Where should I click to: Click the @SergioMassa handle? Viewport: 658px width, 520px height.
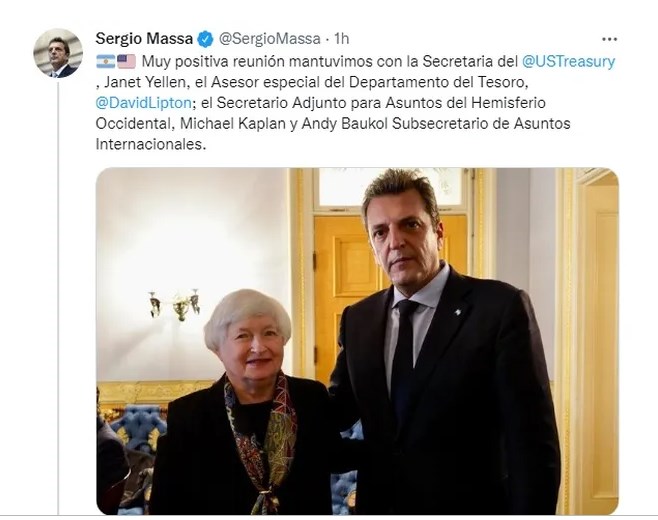coord(270,39)
